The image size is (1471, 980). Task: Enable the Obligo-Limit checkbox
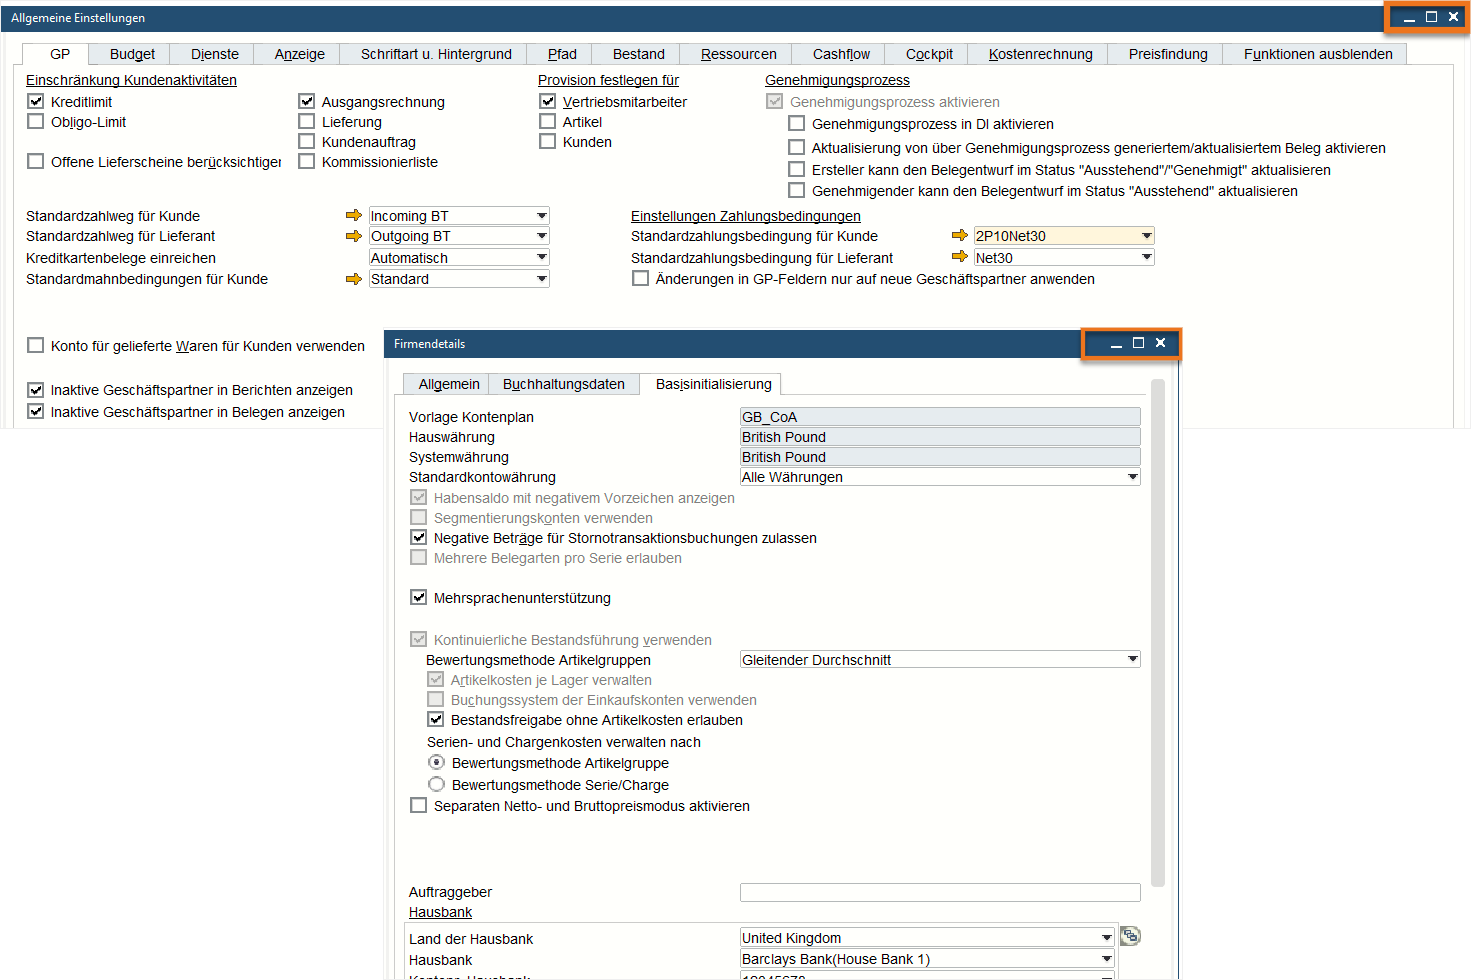click(x=36, y=121)
